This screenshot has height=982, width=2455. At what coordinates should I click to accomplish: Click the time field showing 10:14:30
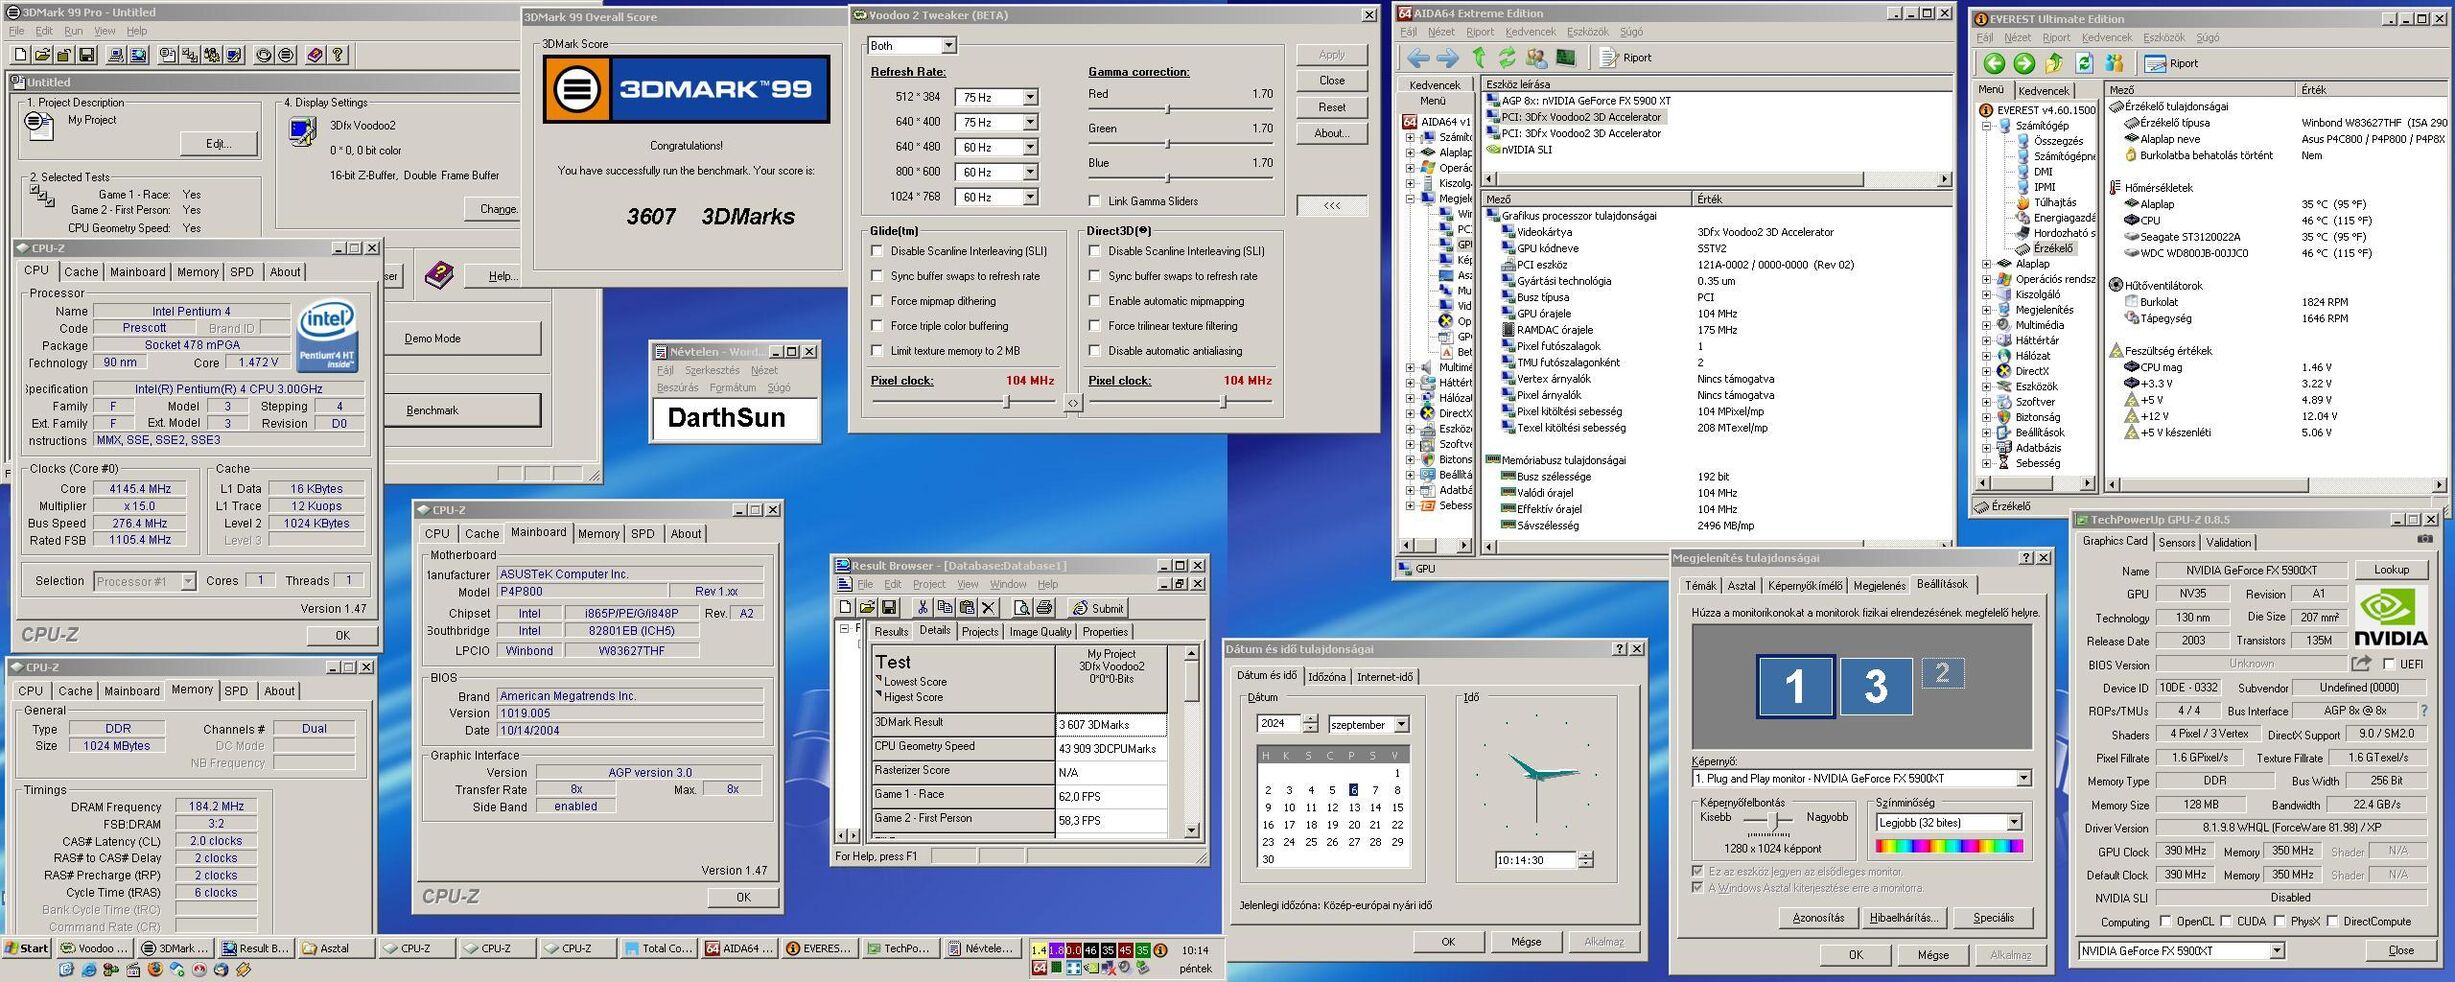(1535, 860)
